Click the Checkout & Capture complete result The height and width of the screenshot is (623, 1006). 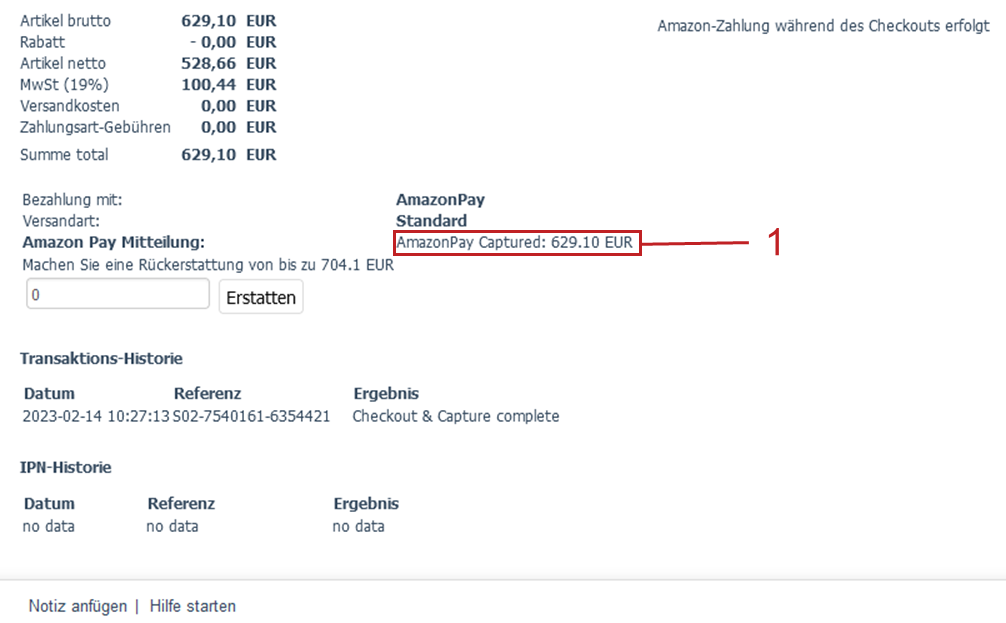[456, 416]
